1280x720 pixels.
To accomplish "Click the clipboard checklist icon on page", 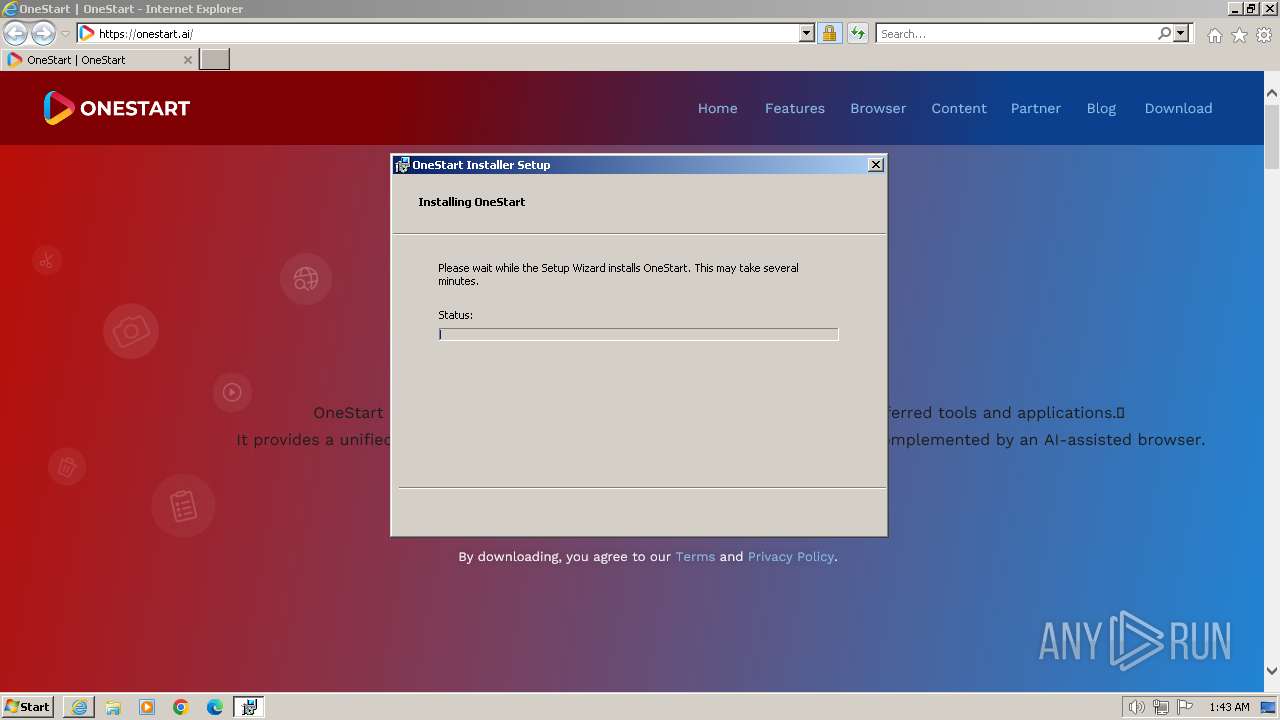I will click(183, 505).
